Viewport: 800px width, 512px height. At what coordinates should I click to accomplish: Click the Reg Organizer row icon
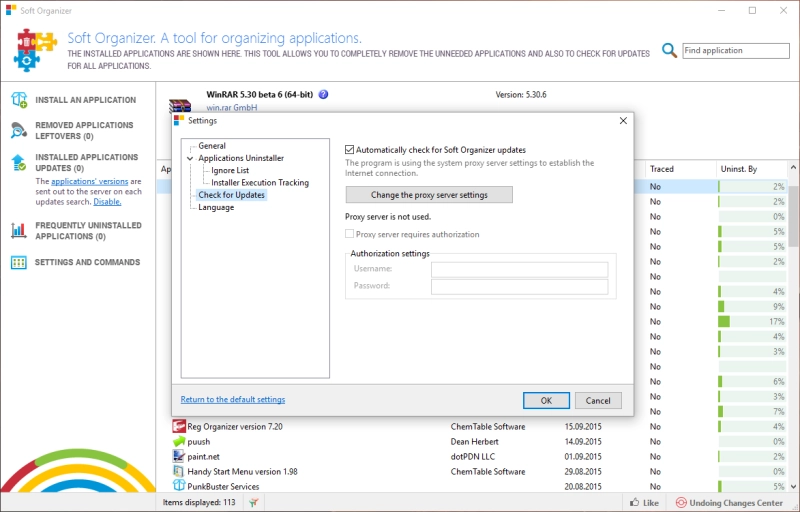(179, 426)
